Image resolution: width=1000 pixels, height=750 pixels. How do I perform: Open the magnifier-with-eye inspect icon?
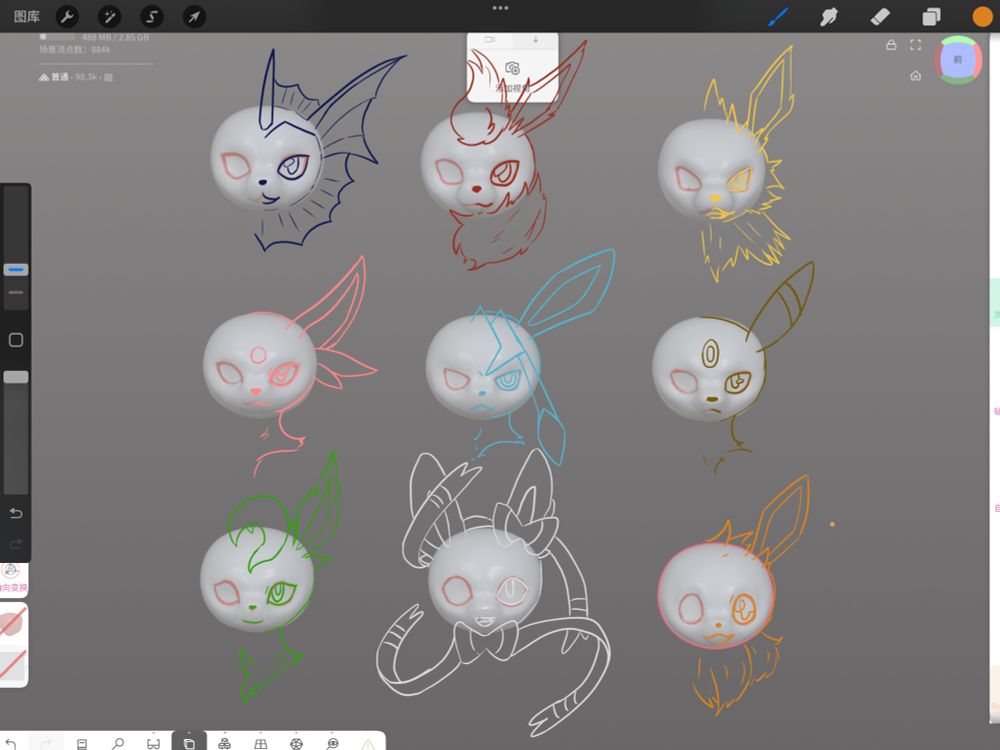pos(332,744)
